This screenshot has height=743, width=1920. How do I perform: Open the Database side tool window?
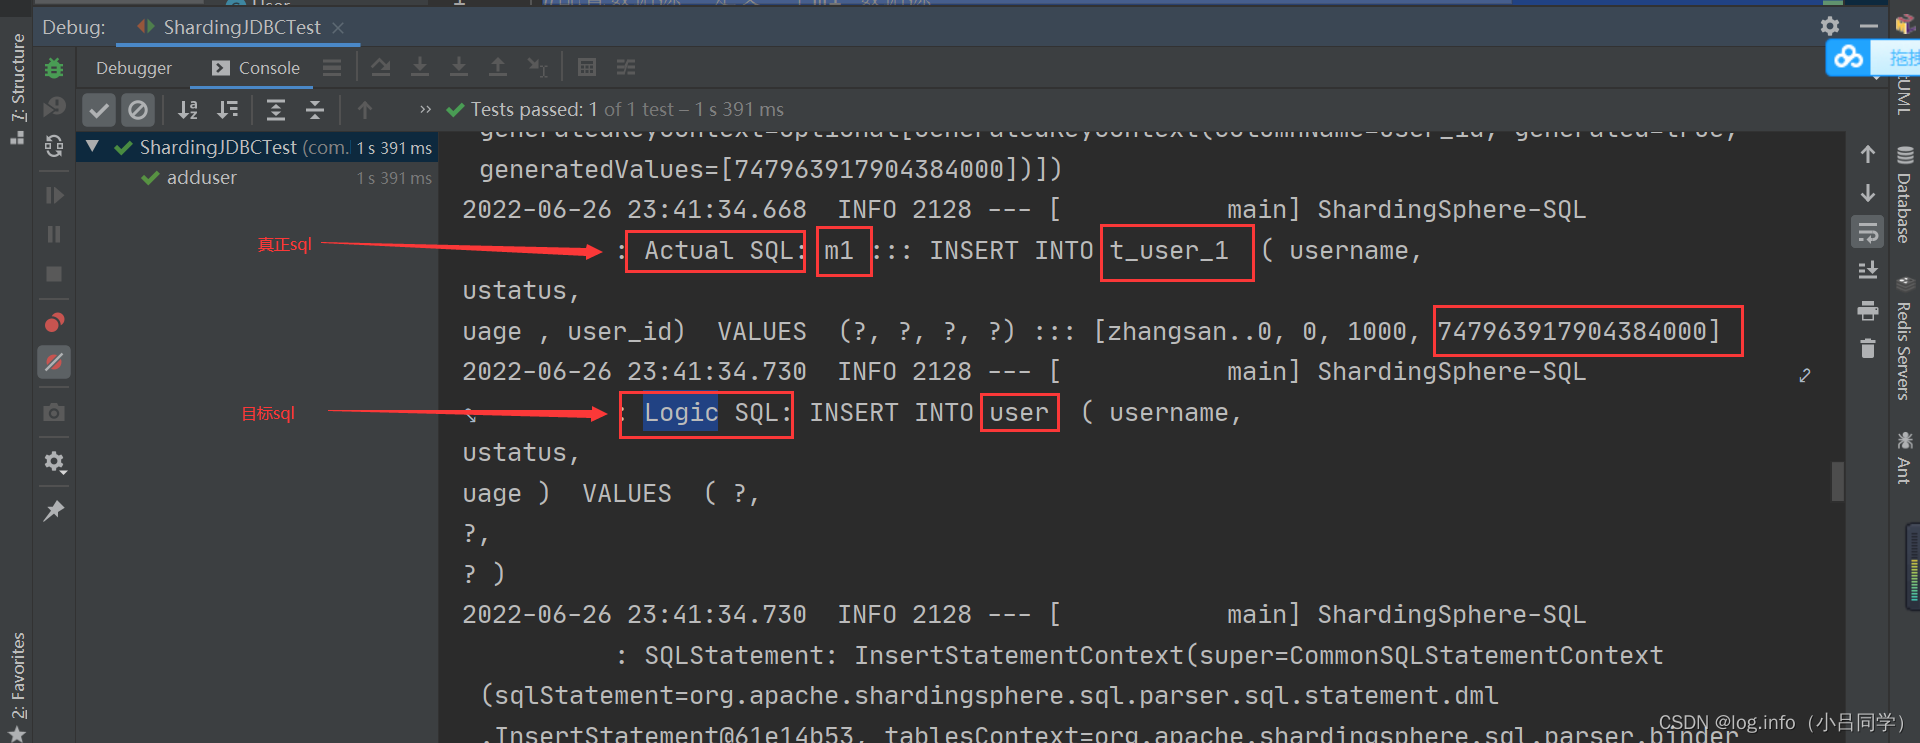point(1904,194)
